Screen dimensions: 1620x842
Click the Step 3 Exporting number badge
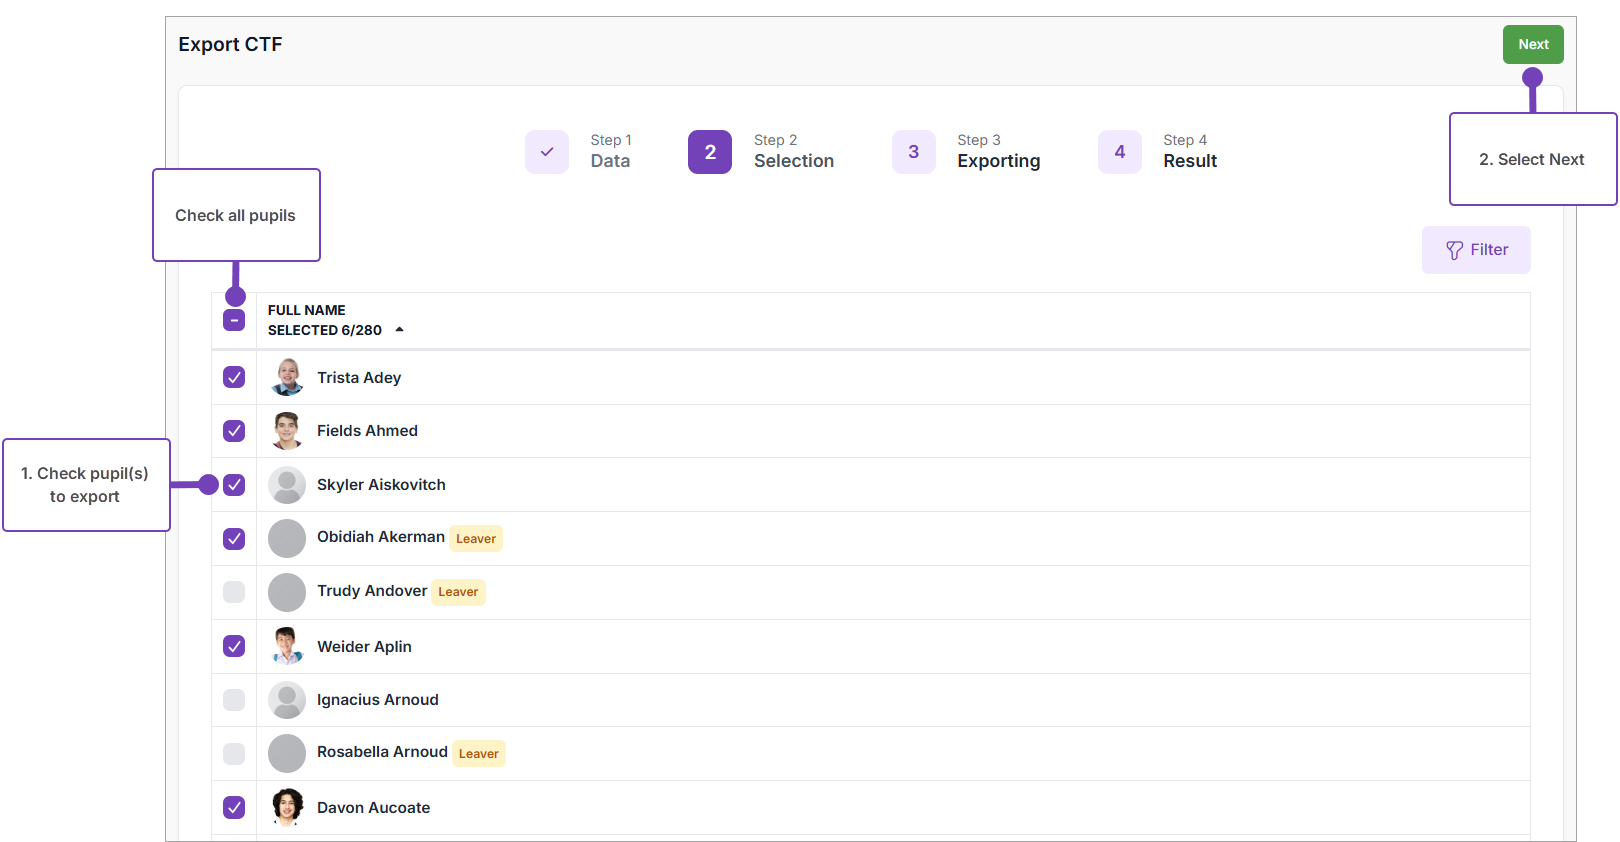[x=913, y=152]
